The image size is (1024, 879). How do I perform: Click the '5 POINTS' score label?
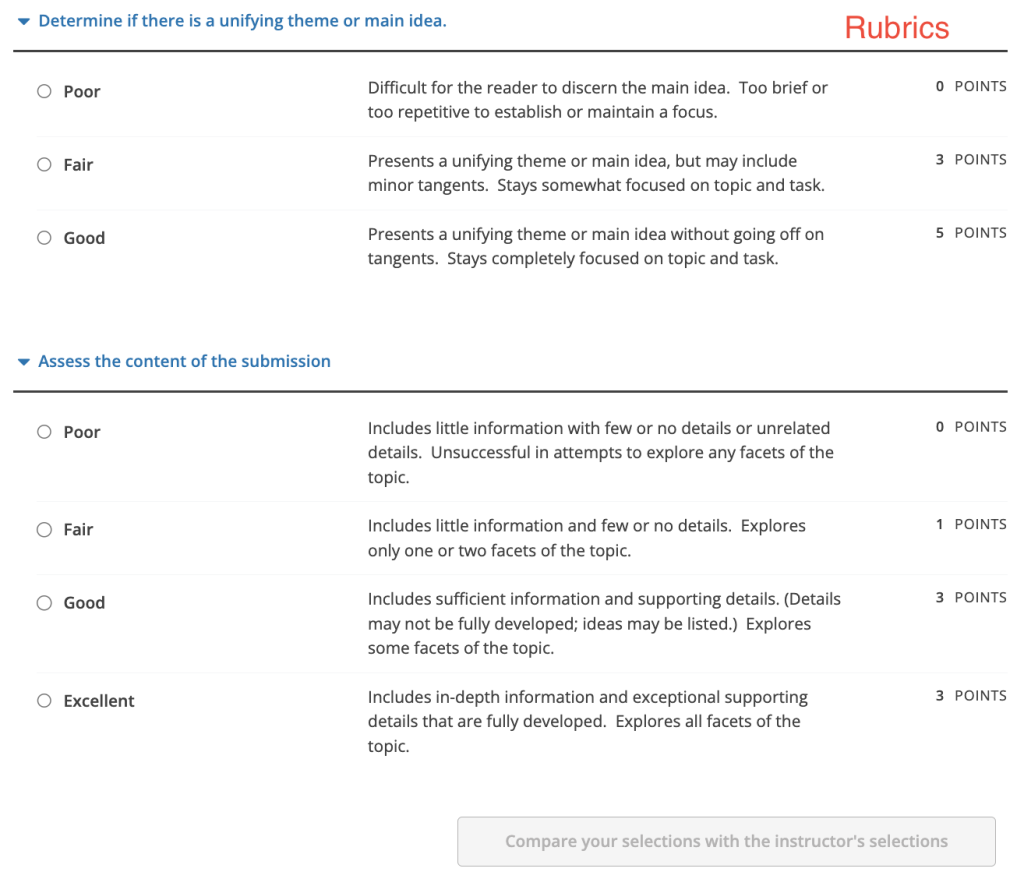tap(971, 233)
